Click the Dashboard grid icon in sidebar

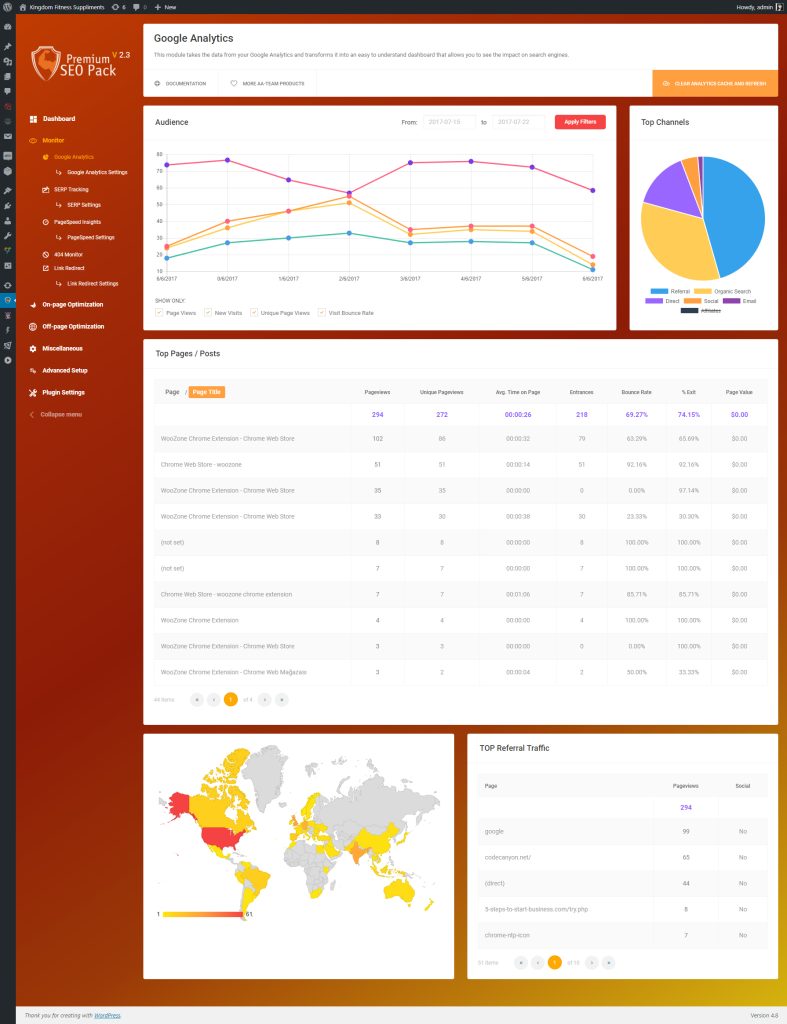coord(33,119)
